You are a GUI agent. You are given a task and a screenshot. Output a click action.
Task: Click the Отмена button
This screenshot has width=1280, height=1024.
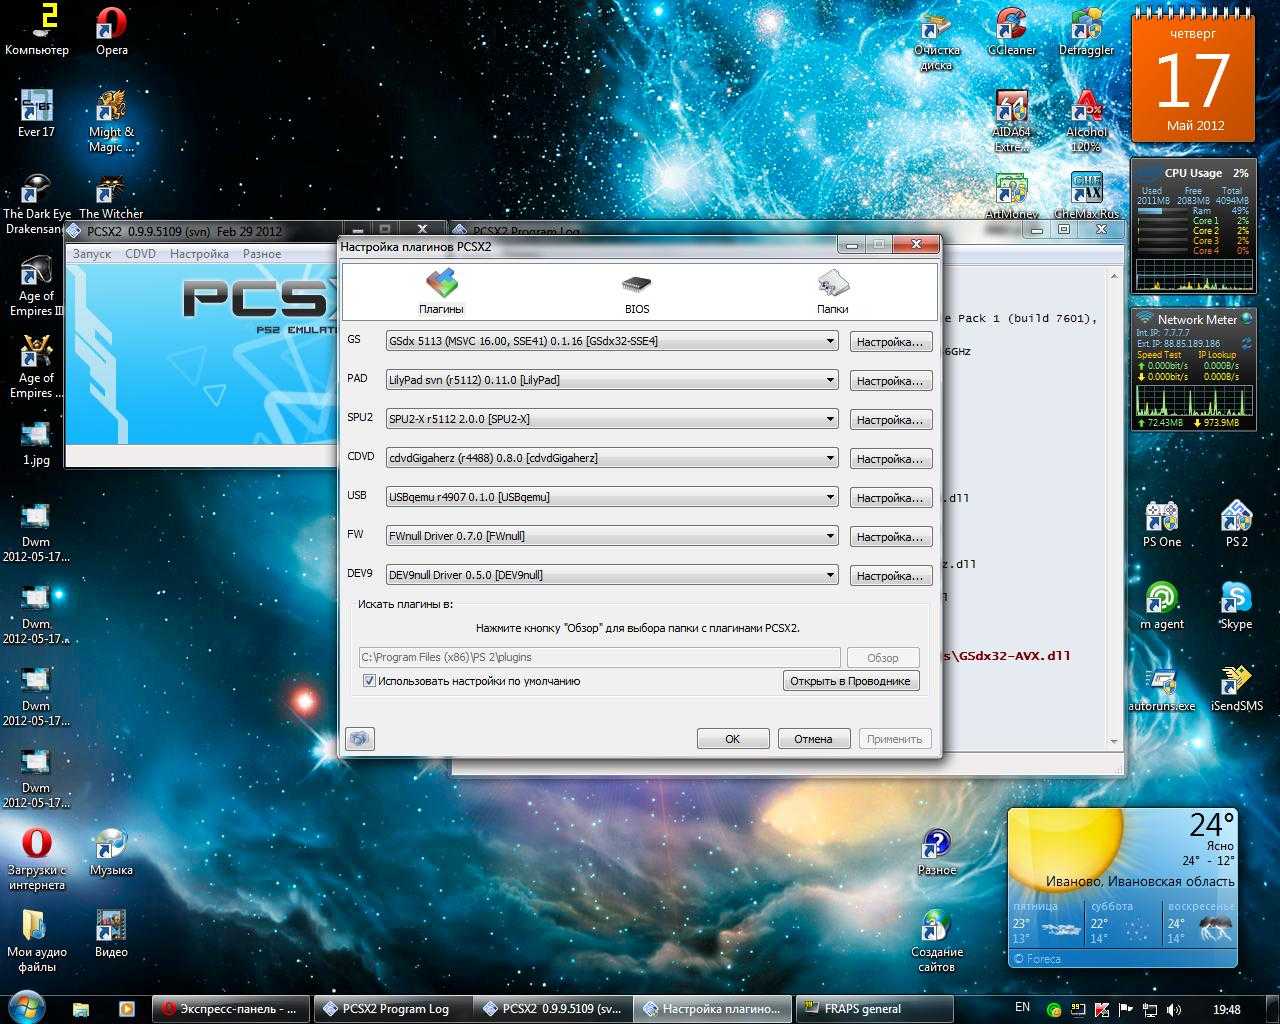tap(813, 739)
